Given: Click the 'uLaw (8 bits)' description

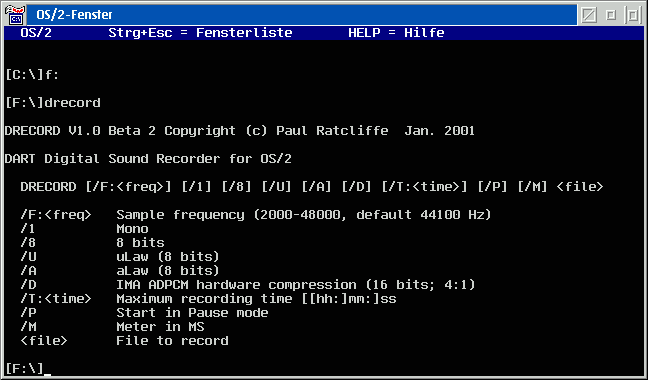Looking at the screenshot, I should click(167, 257).
